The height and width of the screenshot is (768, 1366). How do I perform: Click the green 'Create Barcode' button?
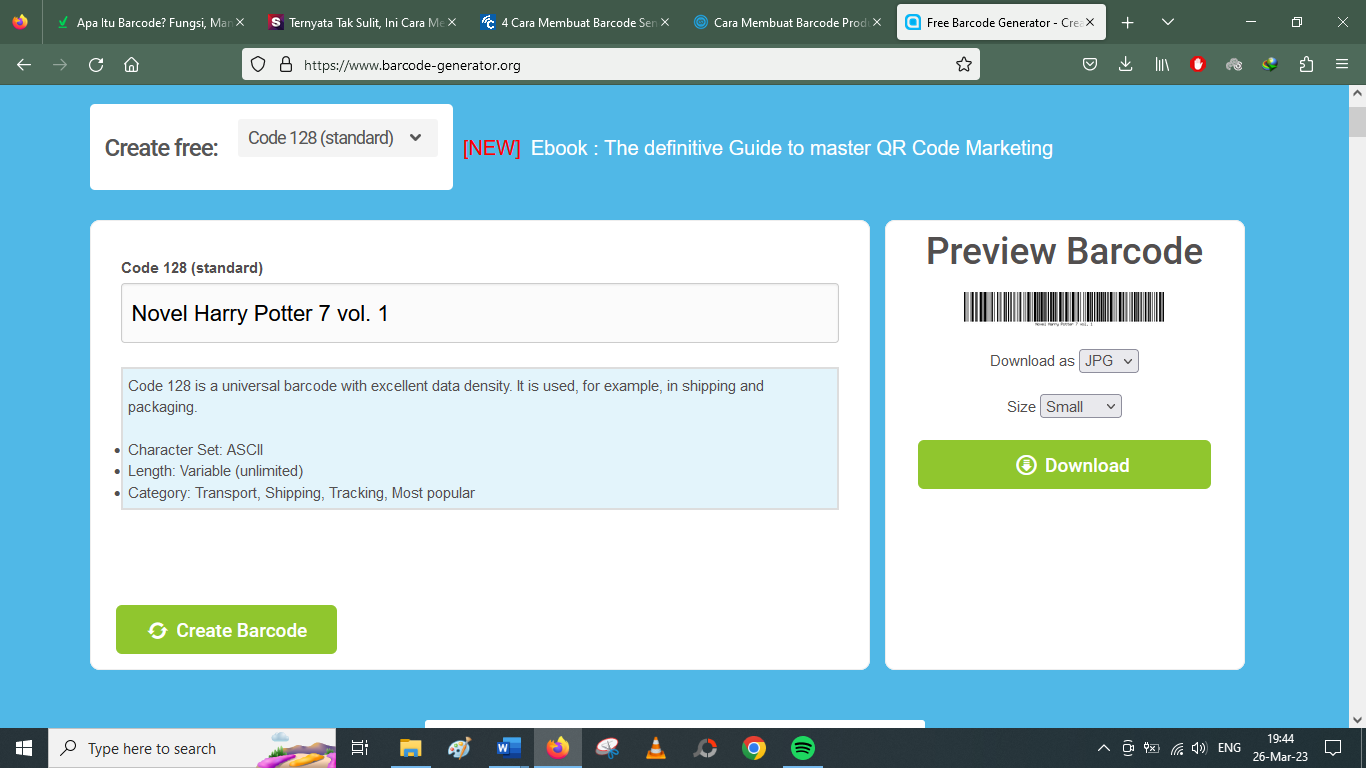(226, 630)
